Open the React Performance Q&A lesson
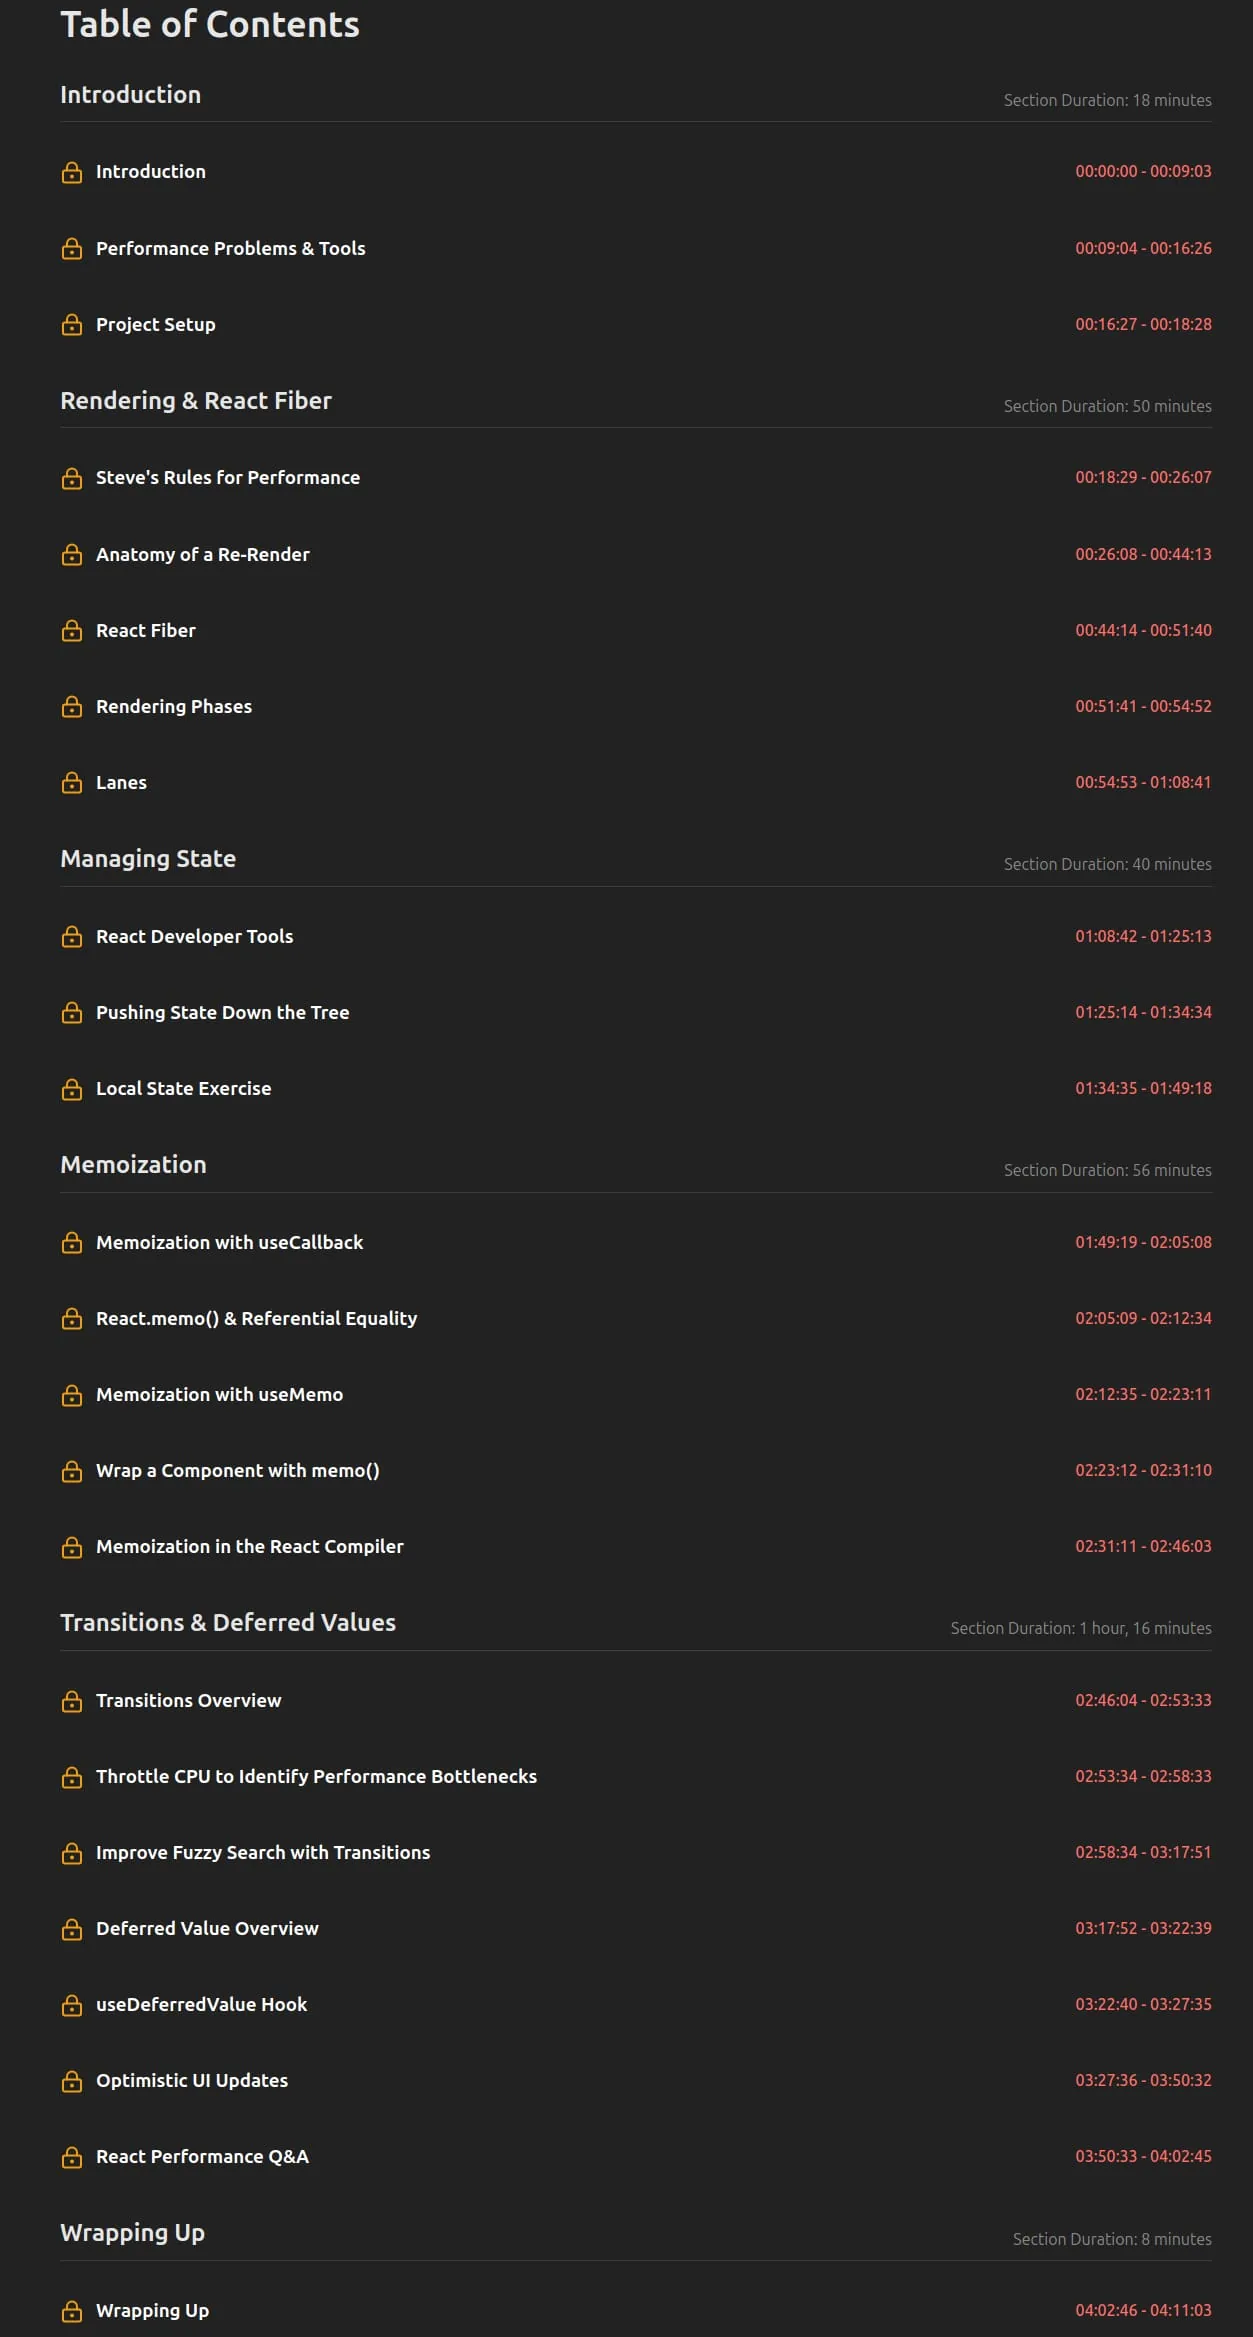 click(x=202, y=2156)
